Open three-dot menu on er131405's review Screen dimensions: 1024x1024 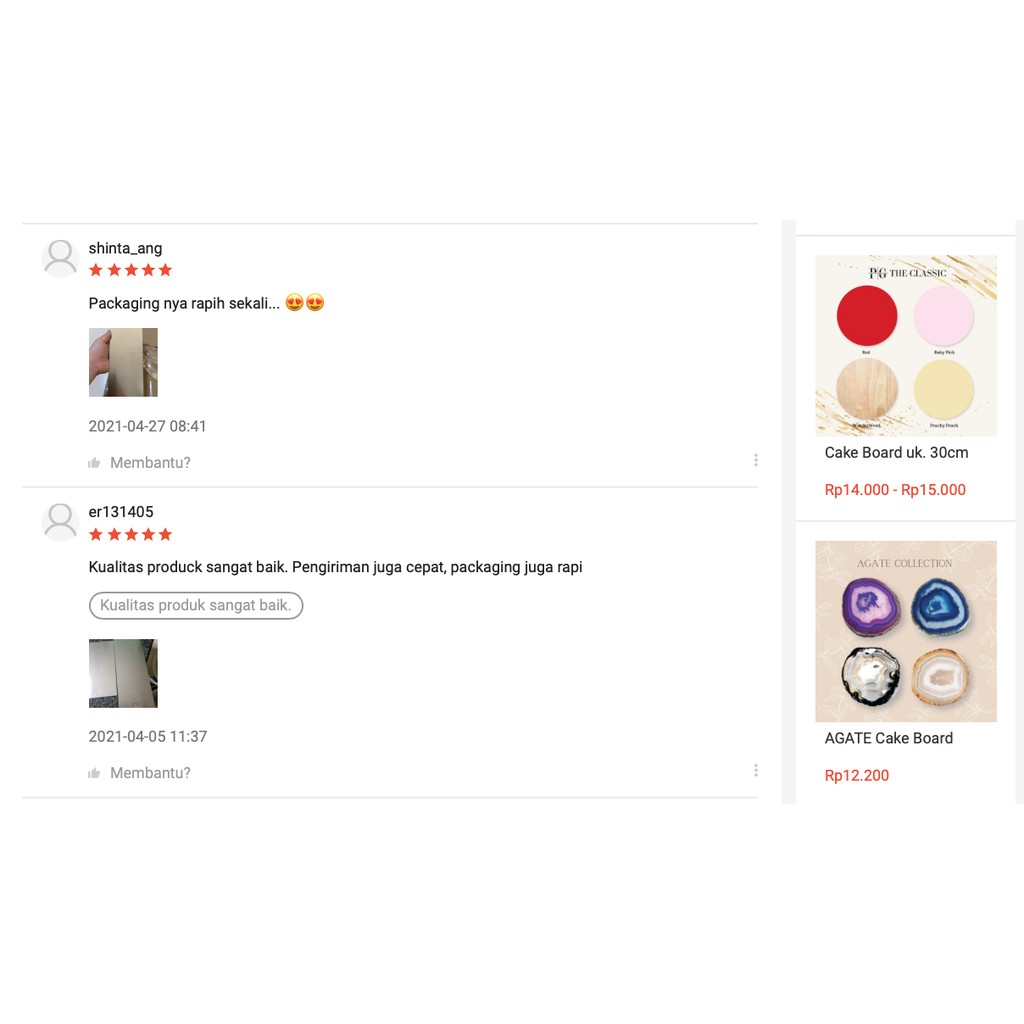(x=756, y=771)
